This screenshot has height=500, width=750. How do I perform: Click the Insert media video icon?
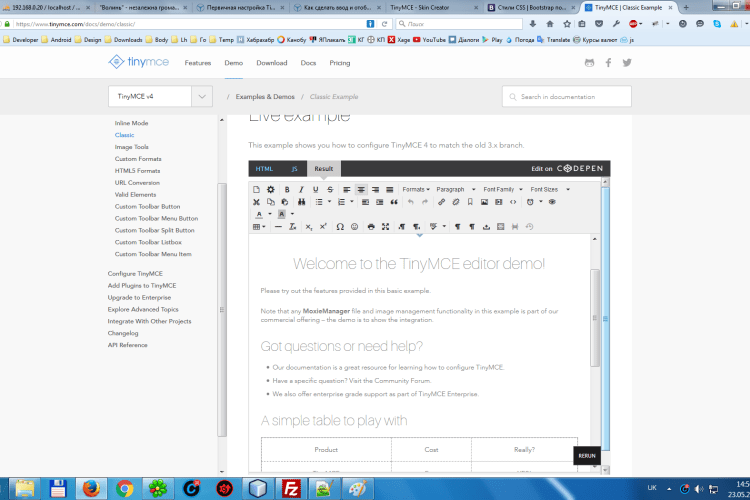click(499, 202)
